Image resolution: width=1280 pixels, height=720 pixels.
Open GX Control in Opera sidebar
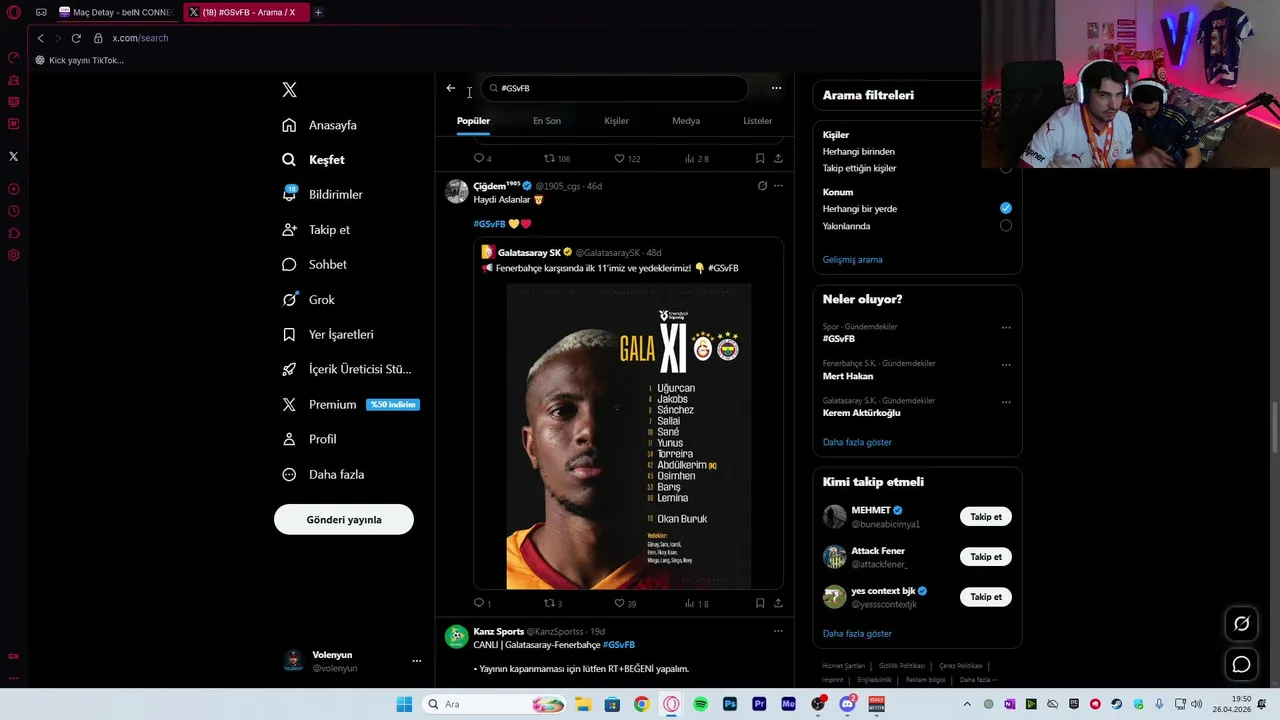(x=13, y=58)
